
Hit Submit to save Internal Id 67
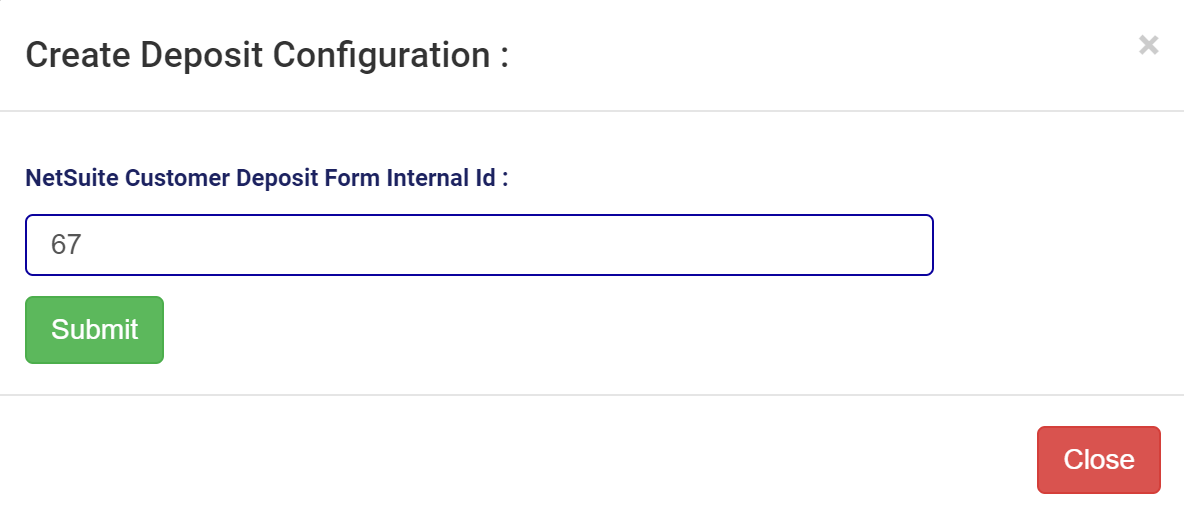tap(94, 330)
